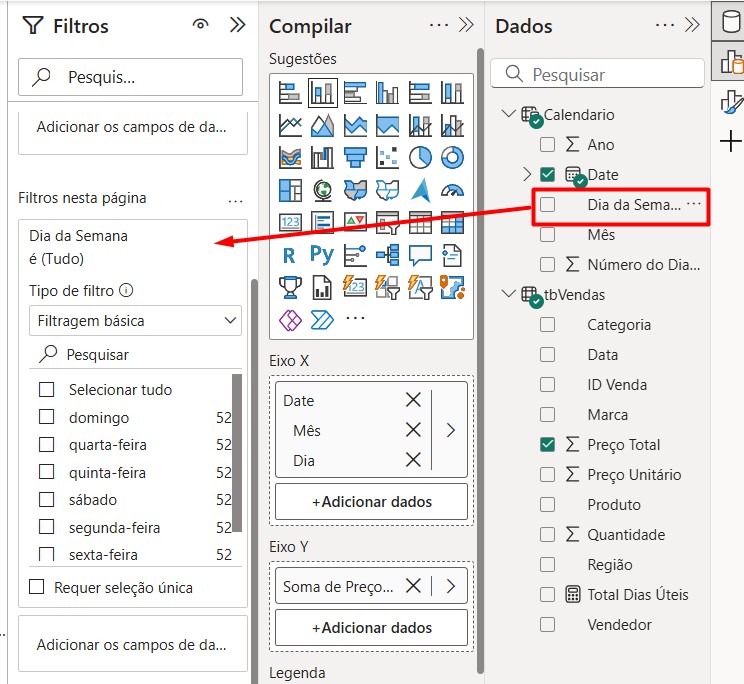The height and width of the screenshot is (684, 744).
Task: Add the decomposition tree visual
Action: (388, 255)
